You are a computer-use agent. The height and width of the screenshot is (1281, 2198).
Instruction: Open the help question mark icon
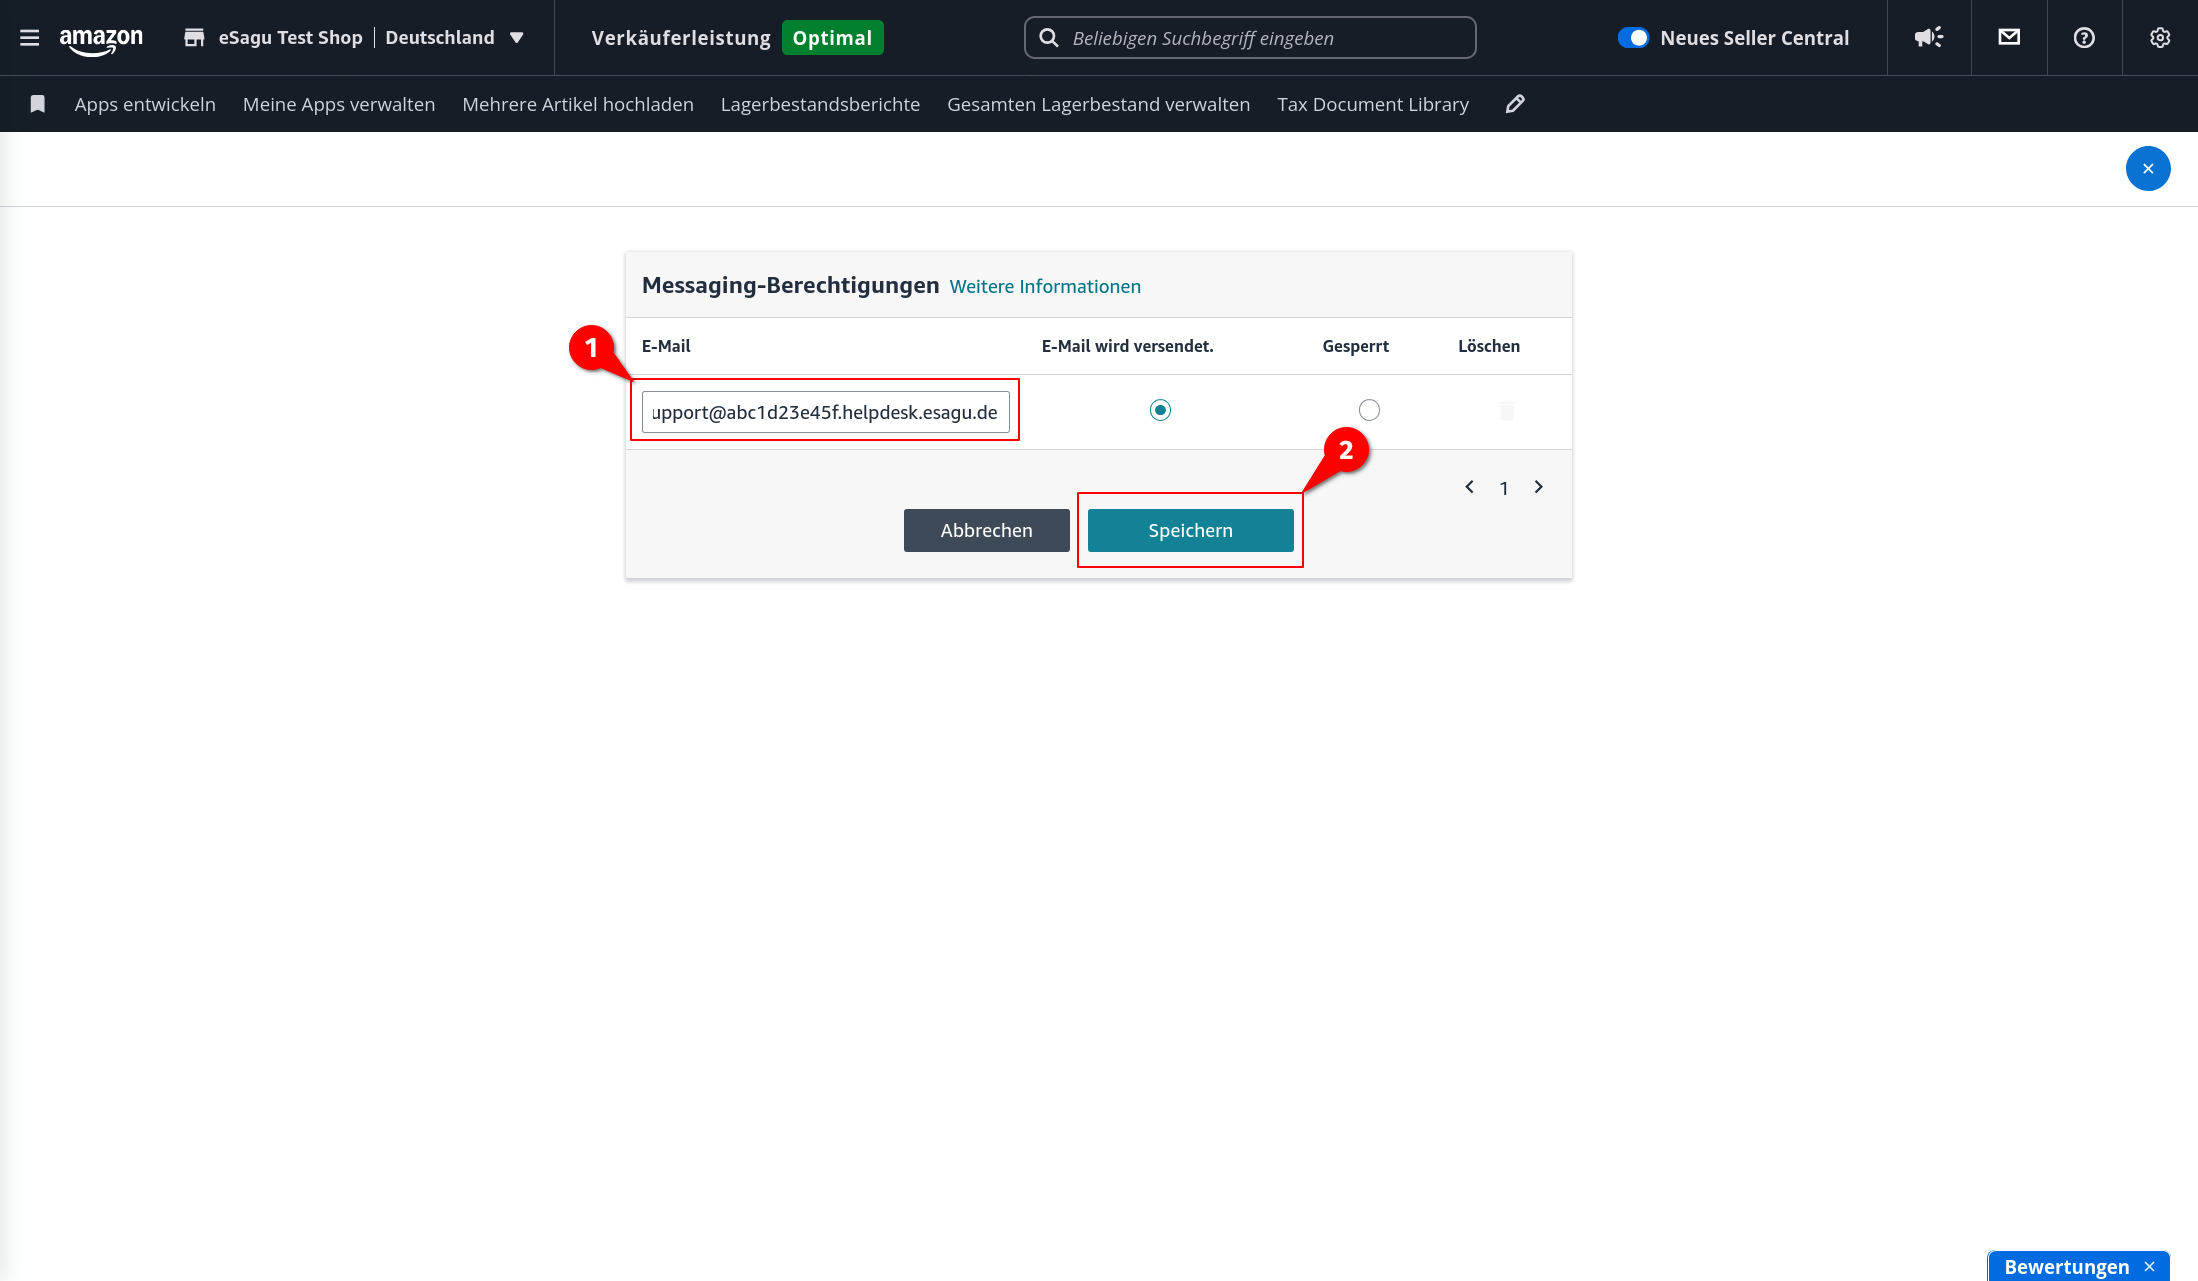click(2084, 38)
